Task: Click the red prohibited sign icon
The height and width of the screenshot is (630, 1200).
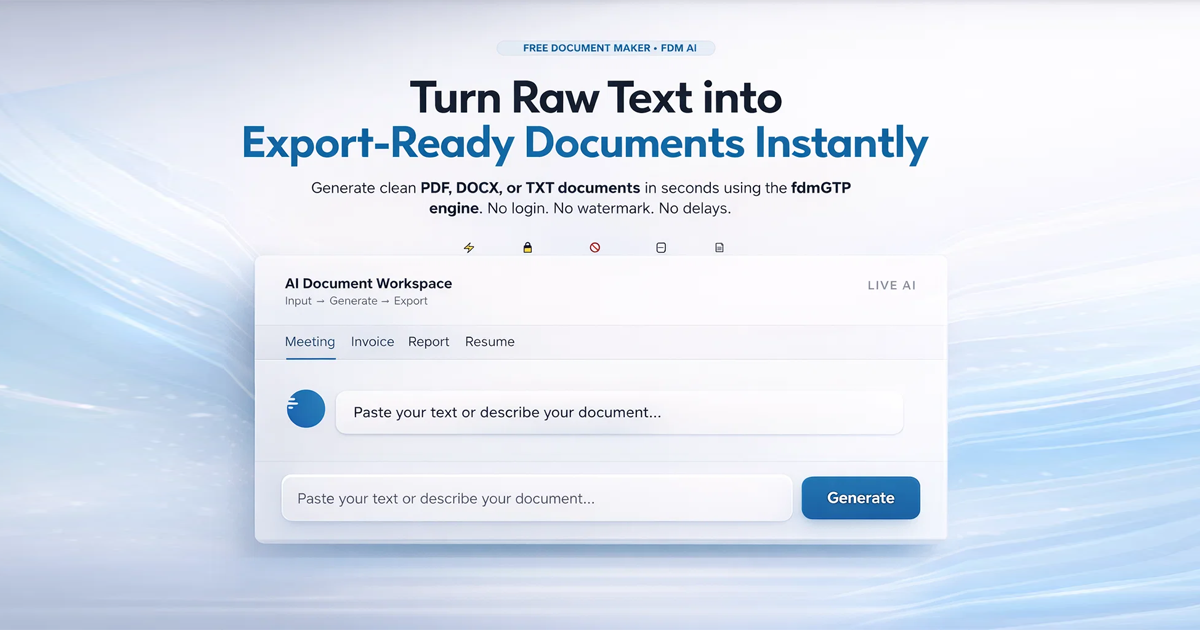Action: (595, 247)
